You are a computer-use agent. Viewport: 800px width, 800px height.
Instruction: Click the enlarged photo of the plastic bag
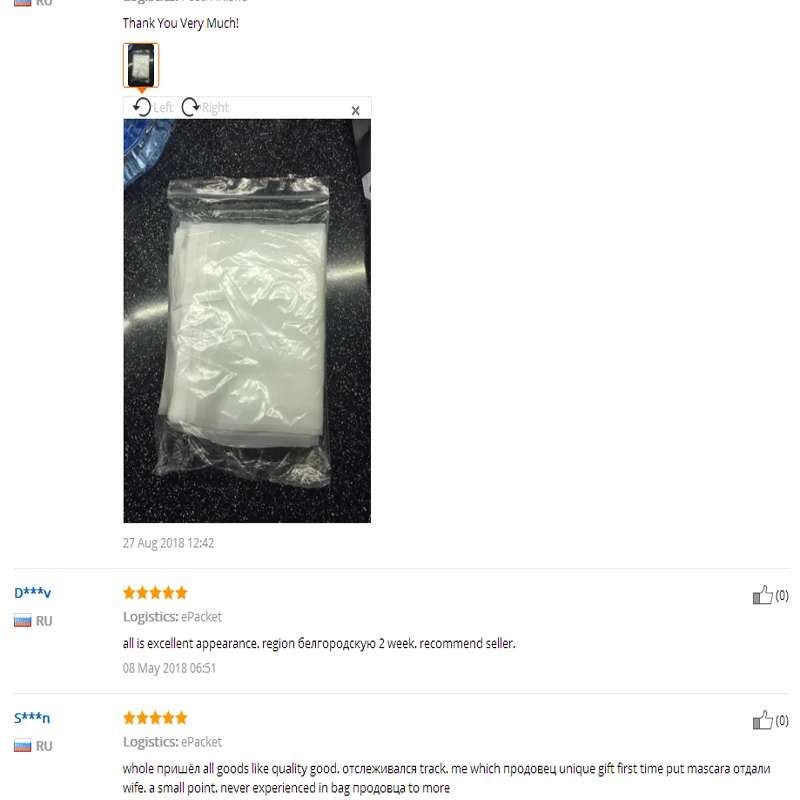tap(247, 321)
